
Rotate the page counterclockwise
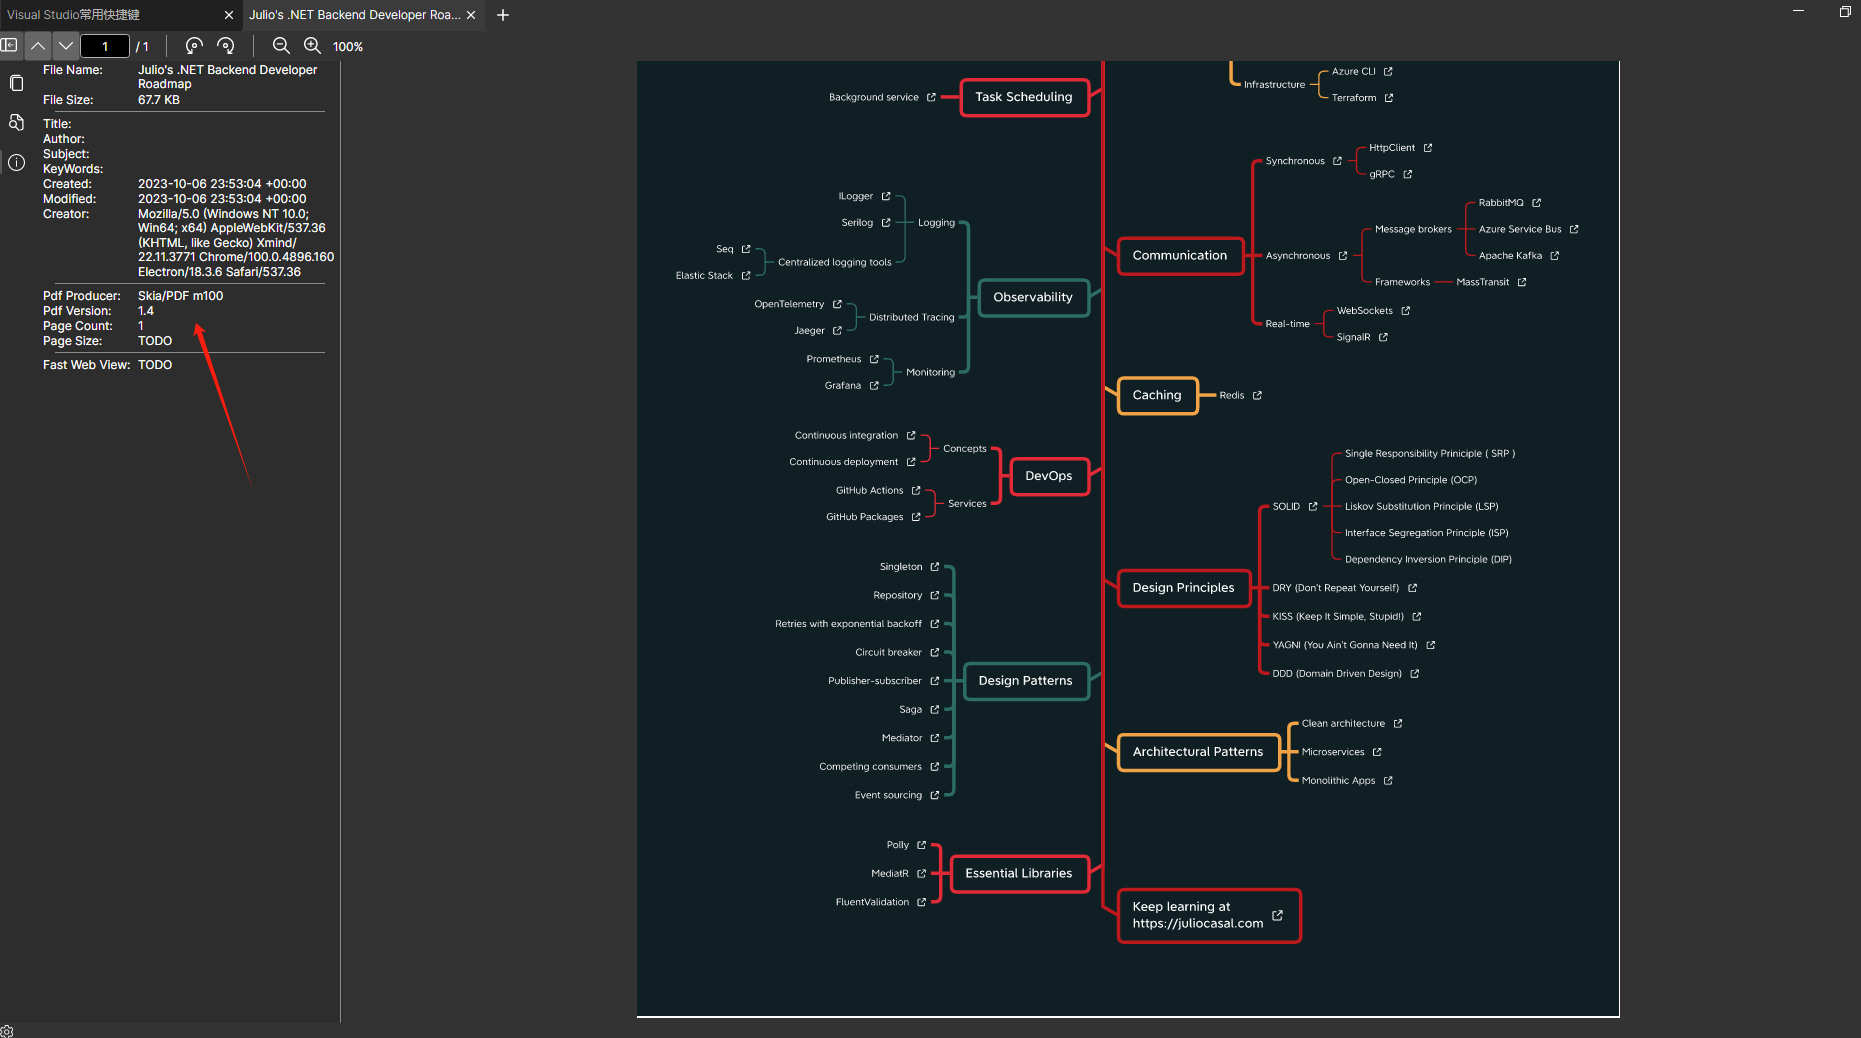tap(194, 46)
